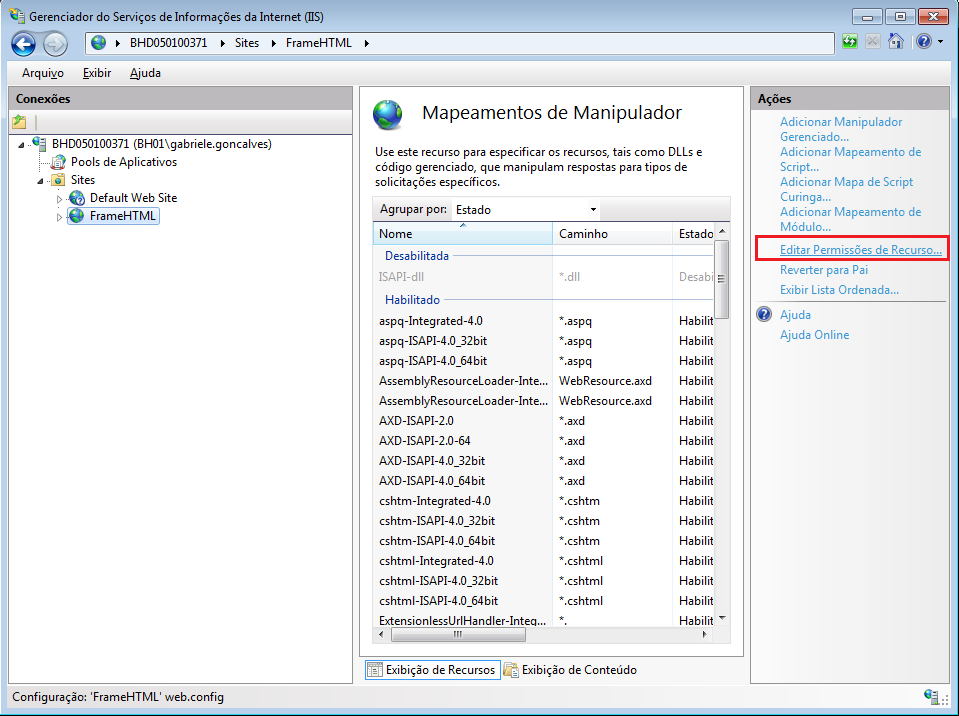The width and height of the screenshot is (959, 716).
Task: Click Adicionar Mapeamento de Script link
Action: 850,159
